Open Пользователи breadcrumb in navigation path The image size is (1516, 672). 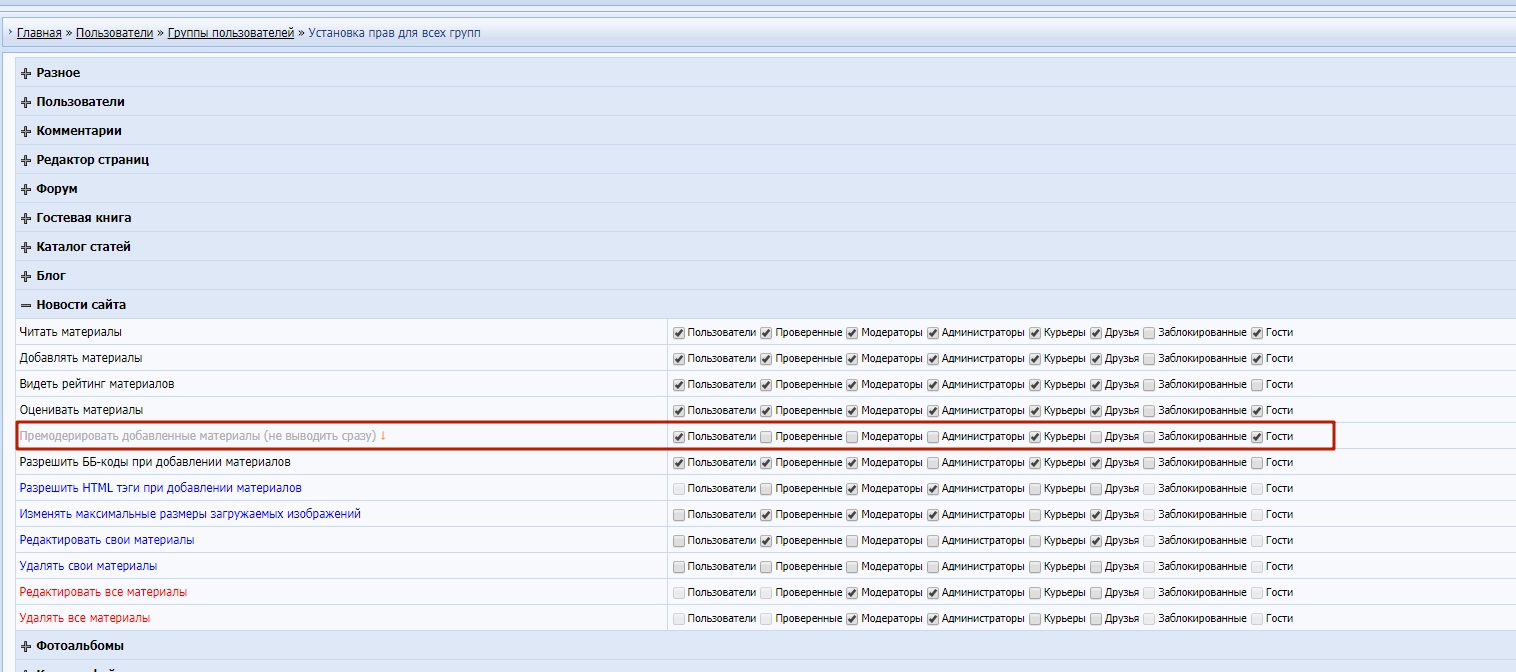115,33
